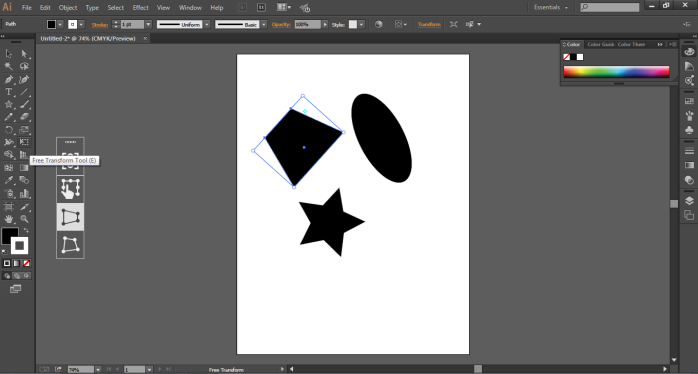Open the Swatches panel from dock
Image resolution: width=698 pixels, height=374 pixels.
(x=689, y=101)
